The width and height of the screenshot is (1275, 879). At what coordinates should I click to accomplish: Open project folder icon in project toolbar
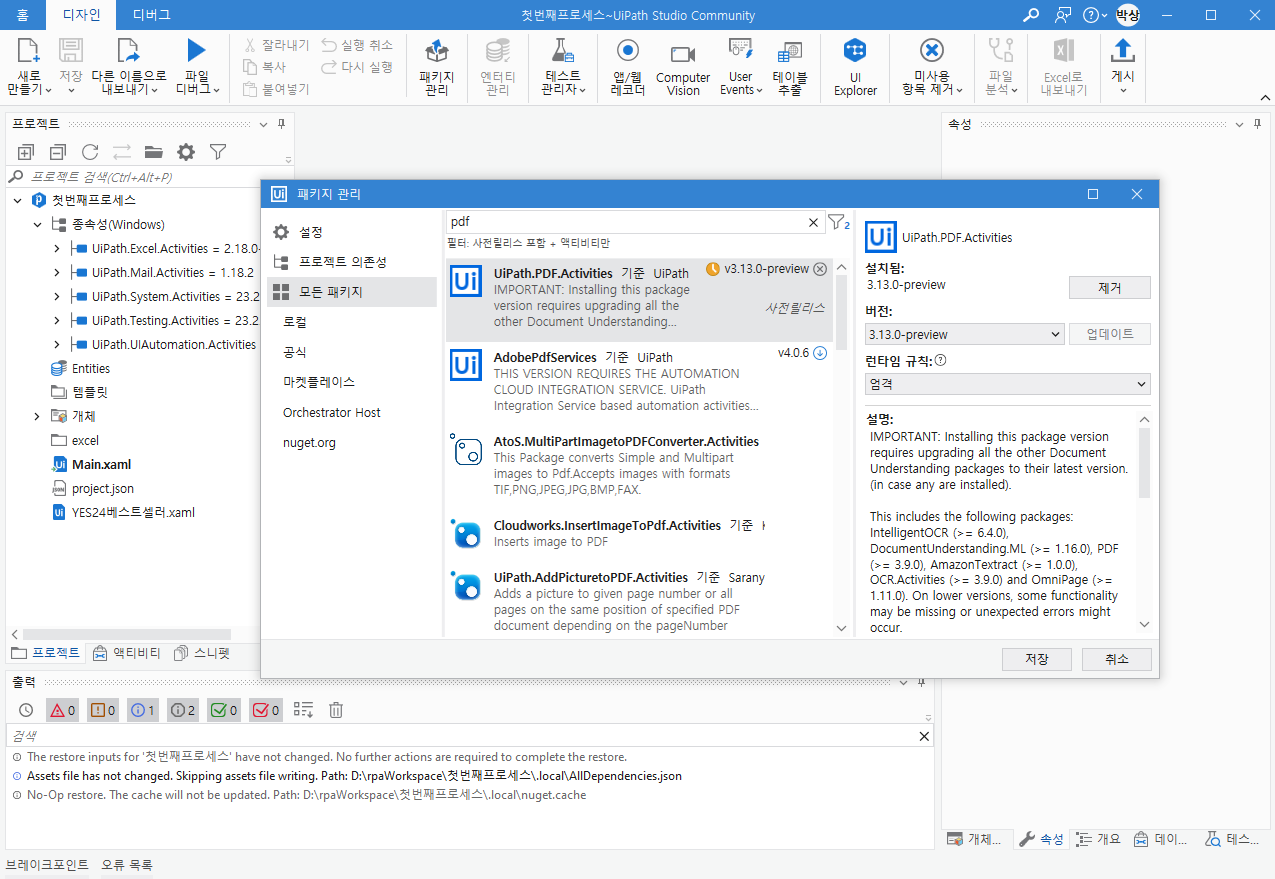point(153,152)
